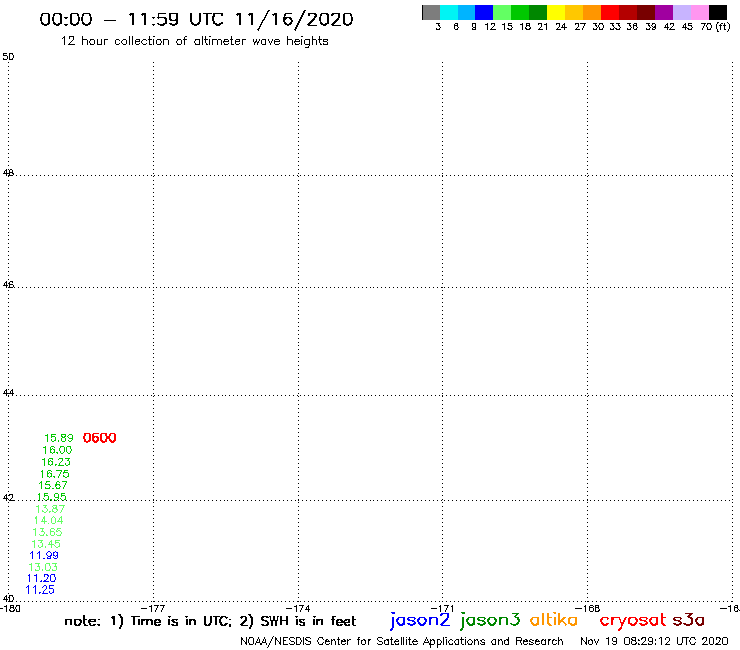Click the note about UTC time and SWH feet
Viewport: 740px width, 650px height.
pyautogui.click(x=210, y=621)
